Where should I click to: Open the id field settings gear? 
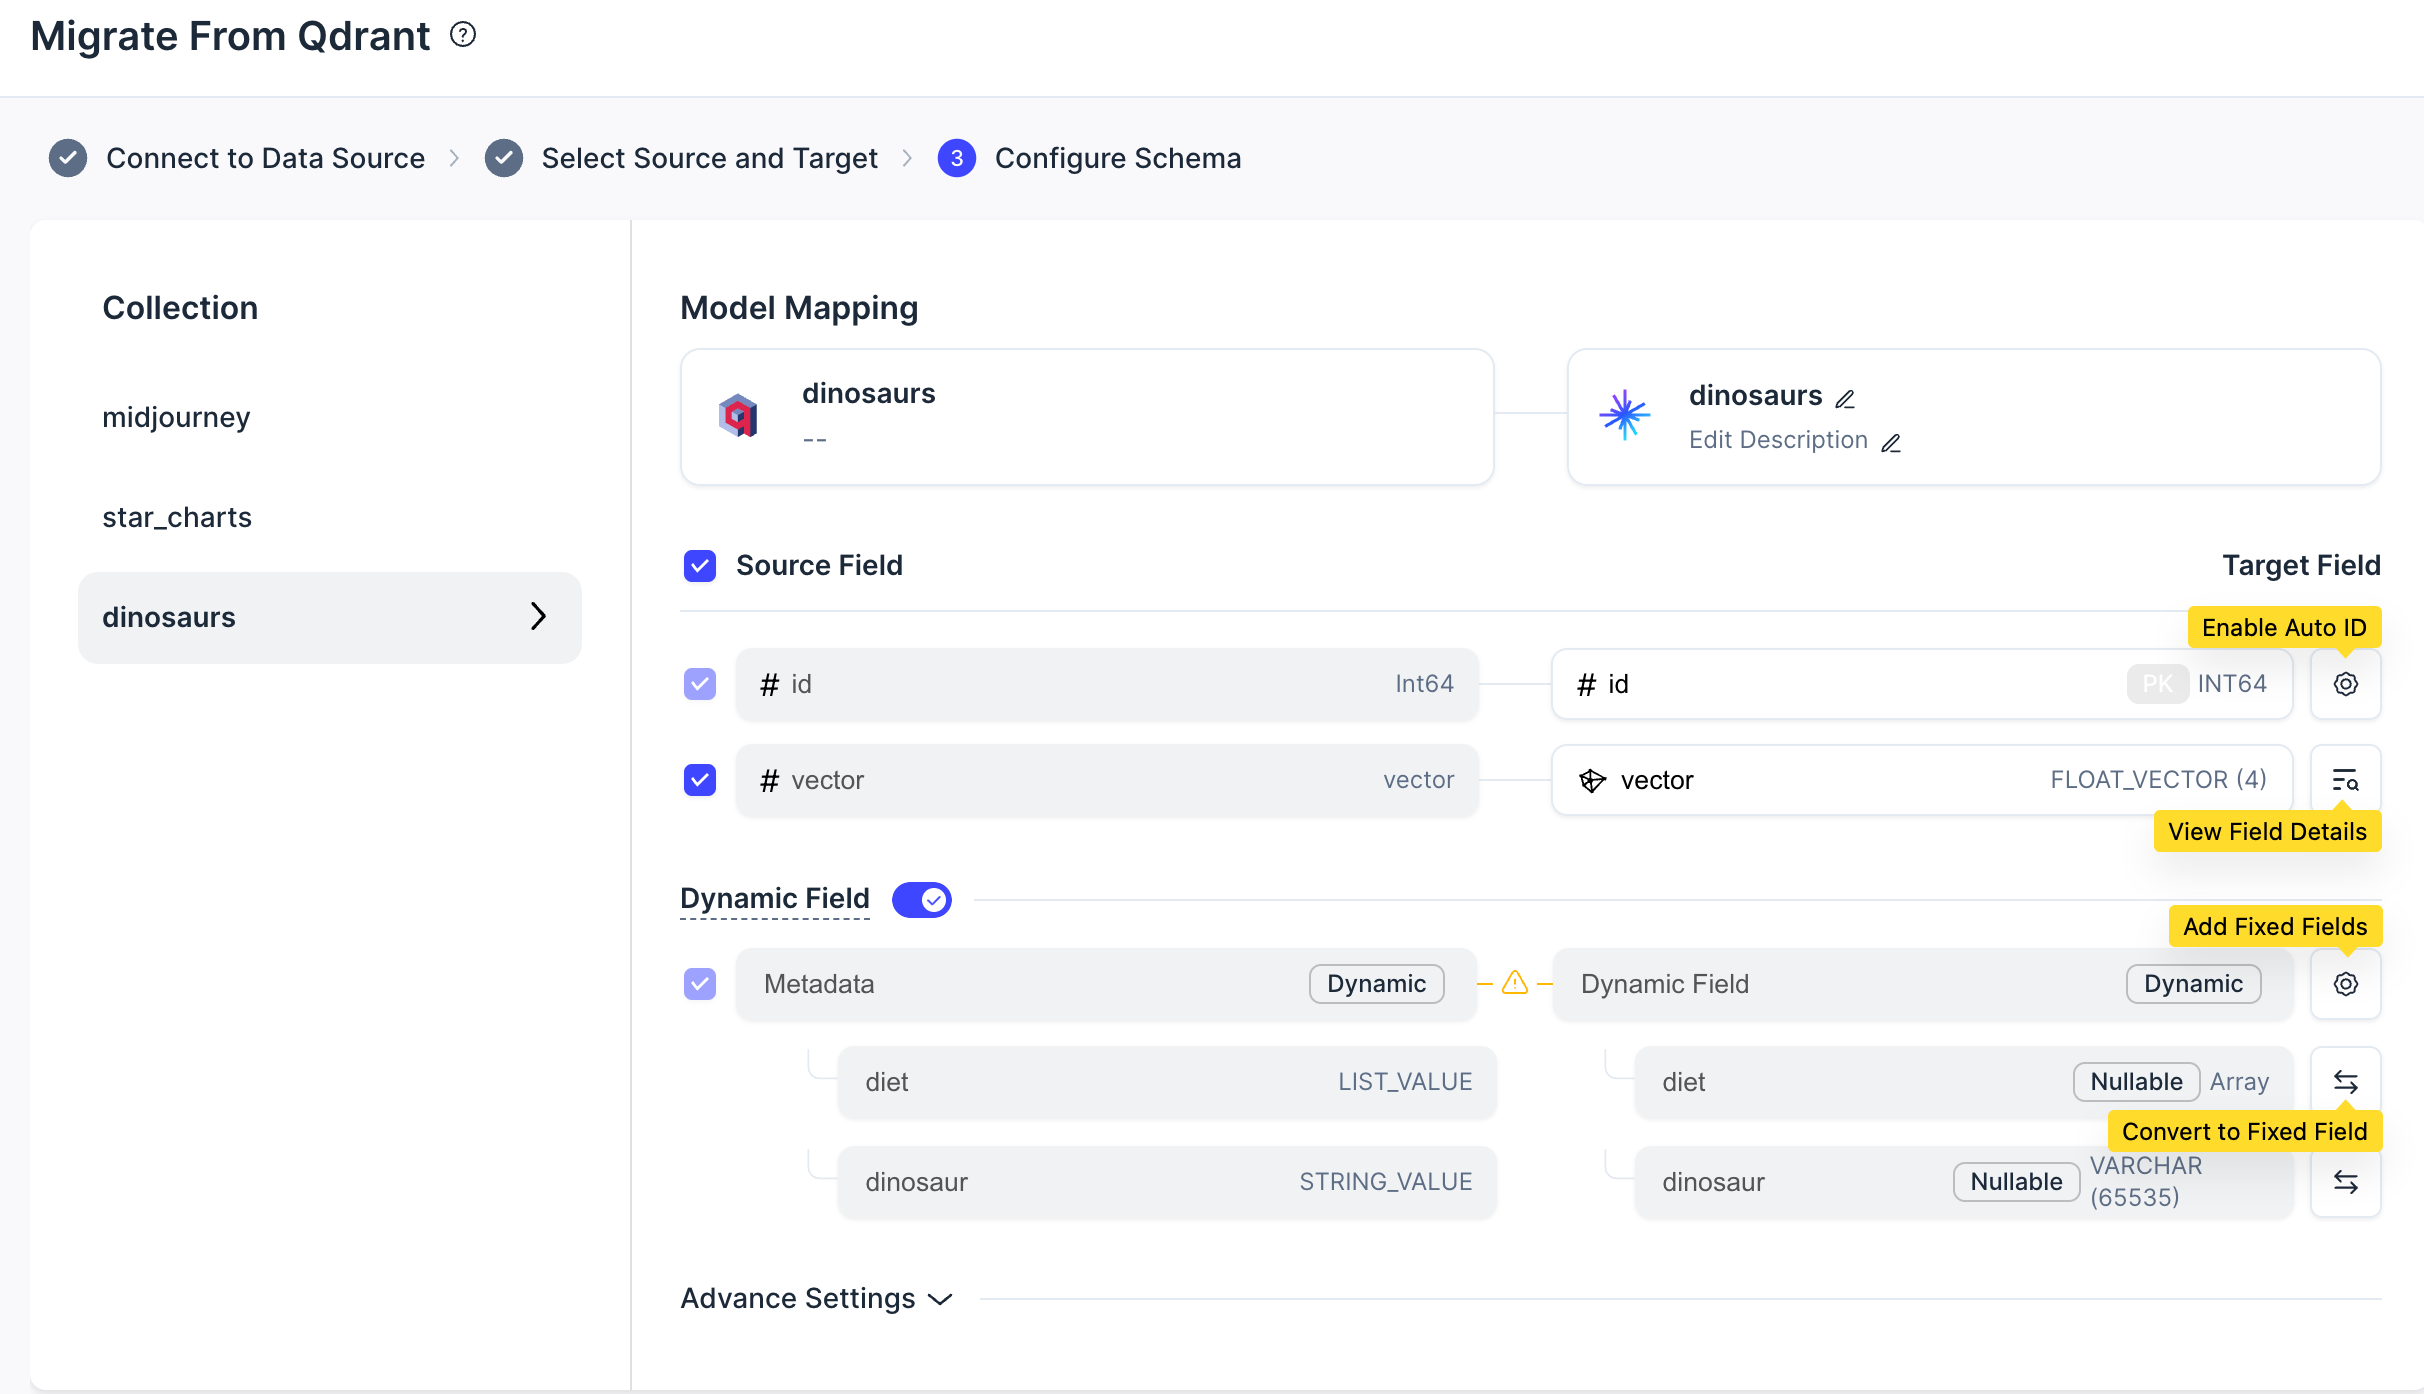point(2346,684)
